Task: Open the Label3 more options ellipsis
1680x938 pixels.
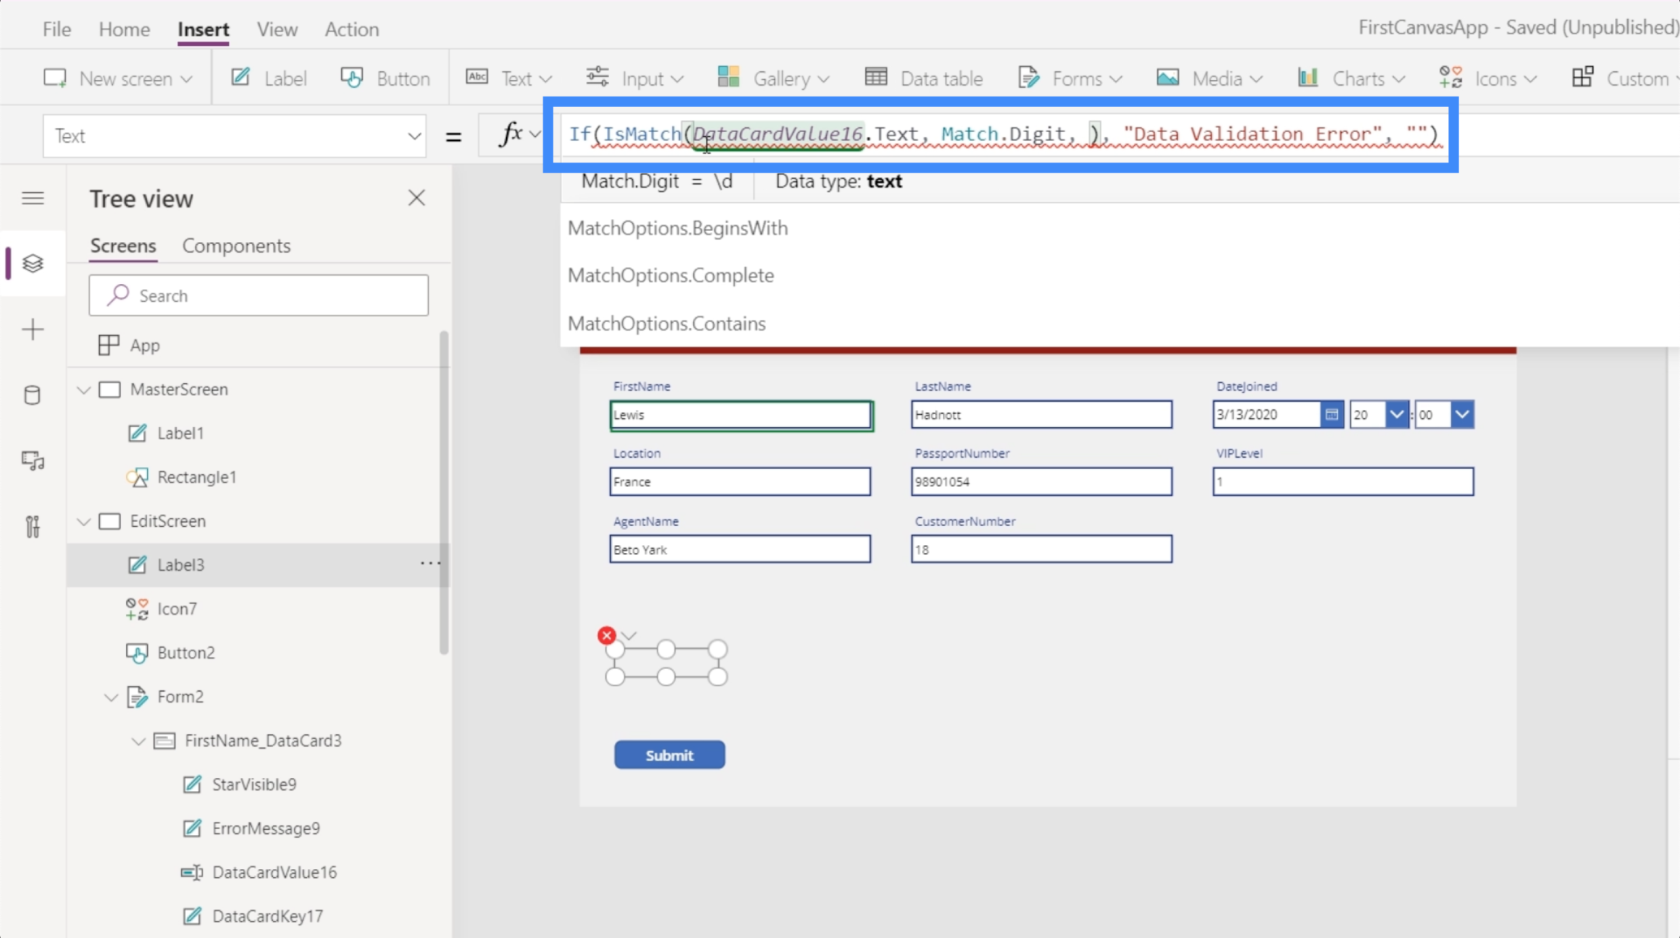Action: pos(430,564)
